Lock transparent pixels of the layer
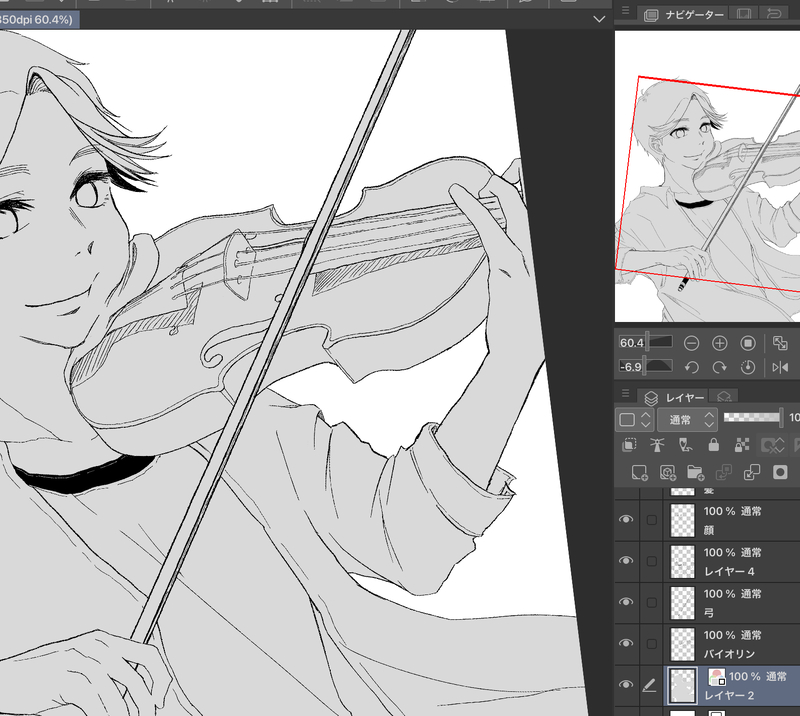The height and width of the screenshot is (716, 800). 742,446
